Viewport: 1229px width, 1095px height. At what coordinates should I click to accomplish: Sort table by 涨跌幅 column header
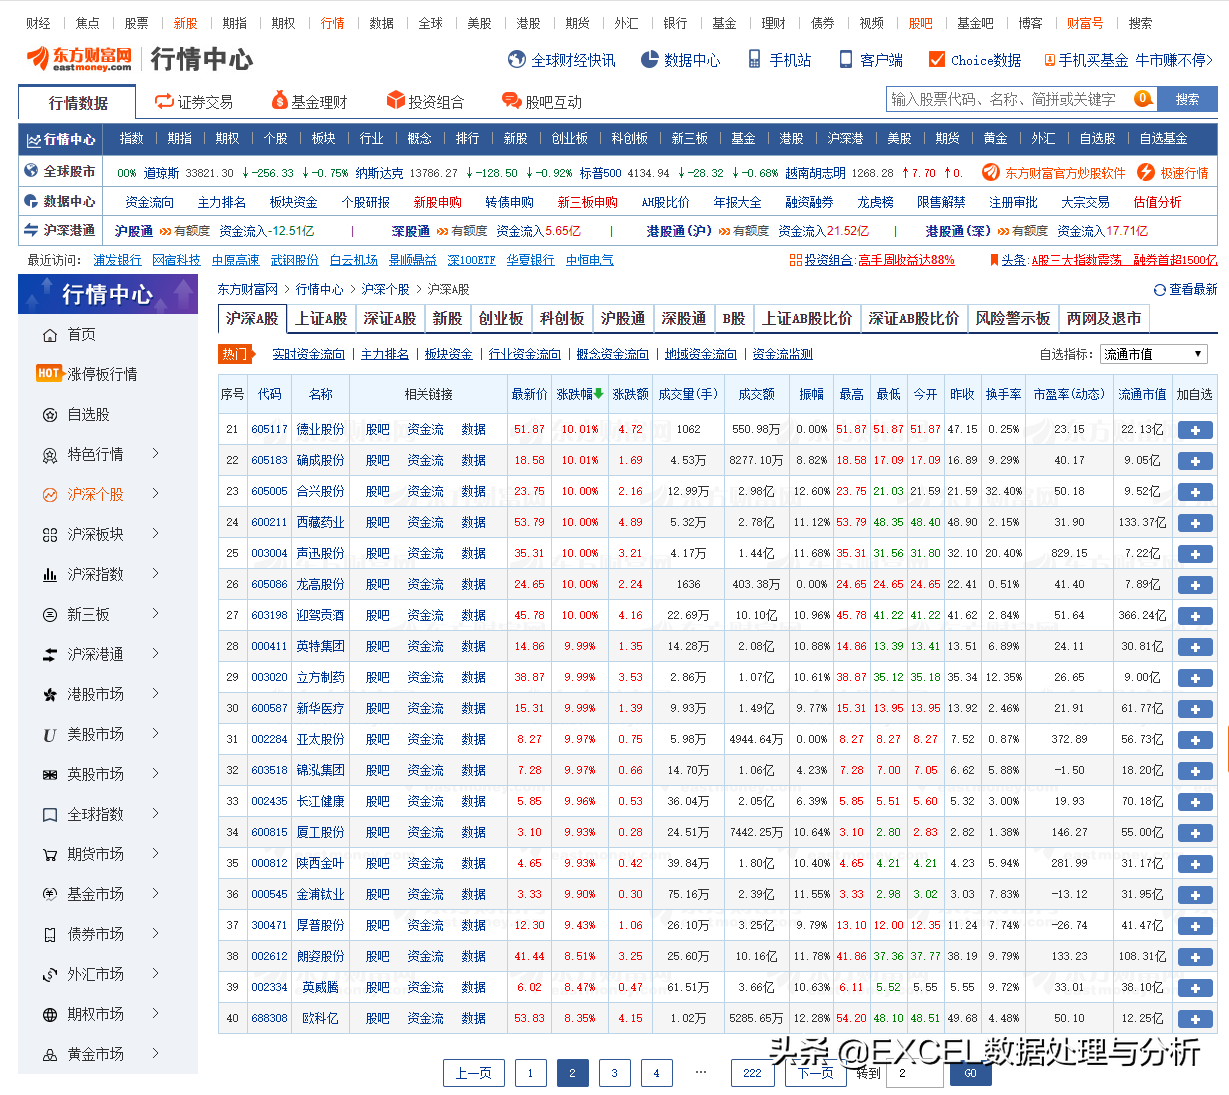pyautogui.click(x=580, y=394)
